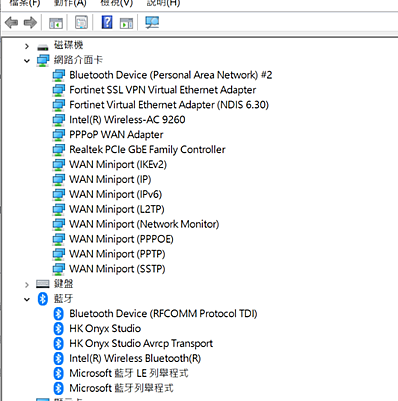The image size is (398, 401).
Task: Select Realtek PCIe GbE Family Controller
Action: [147, 149]
